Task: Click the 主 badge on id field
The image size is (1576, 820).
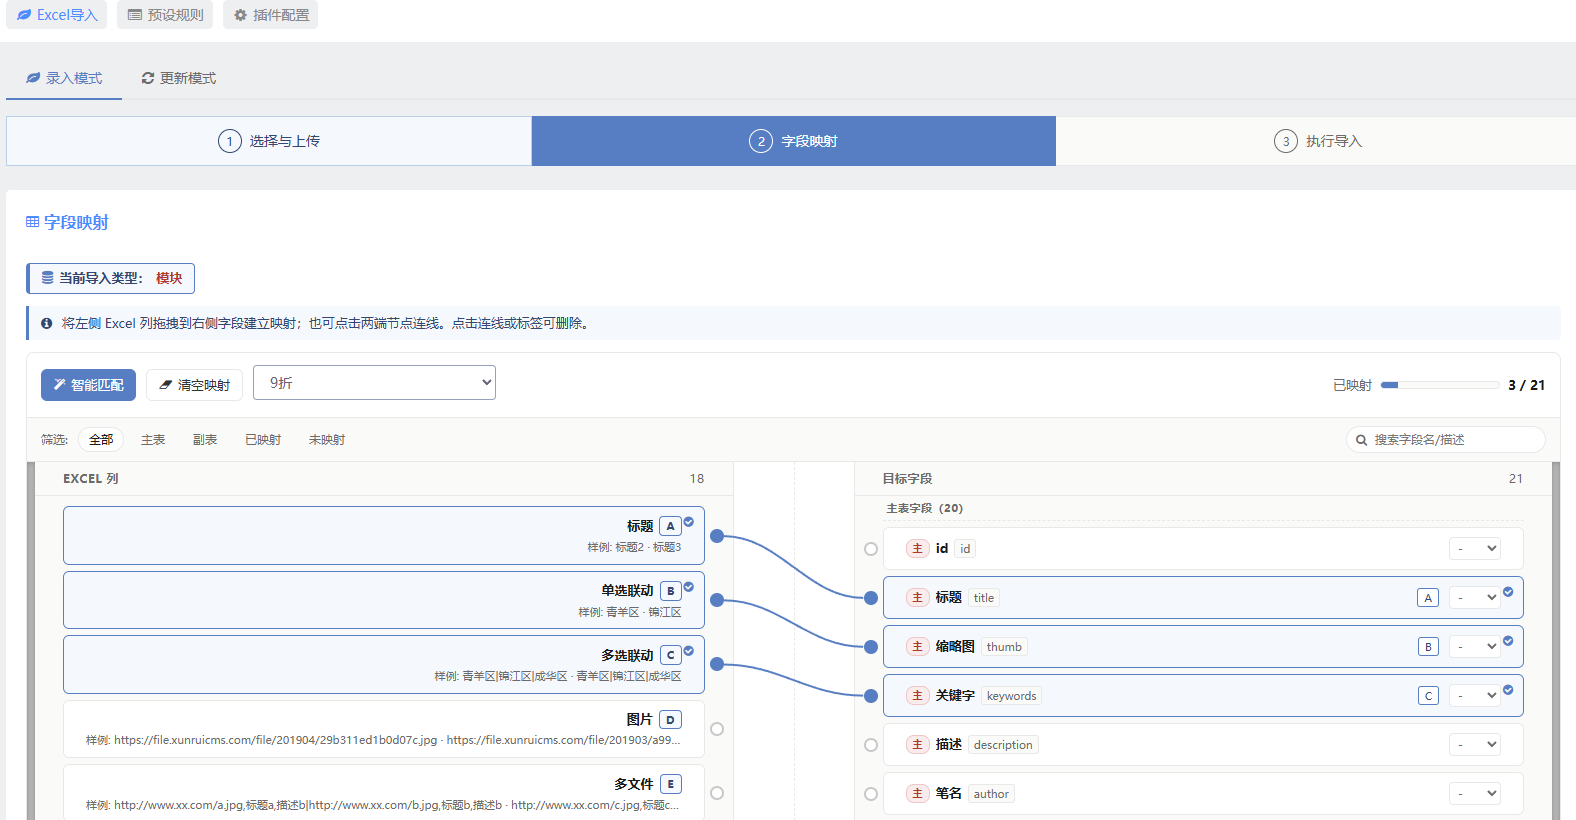Action: 918,549
